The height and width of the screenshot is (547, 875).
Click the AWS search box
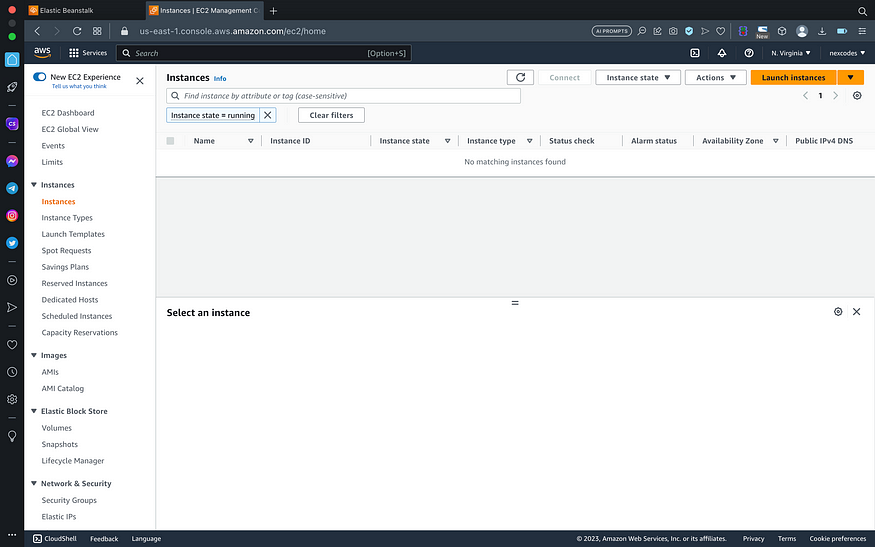263,53
